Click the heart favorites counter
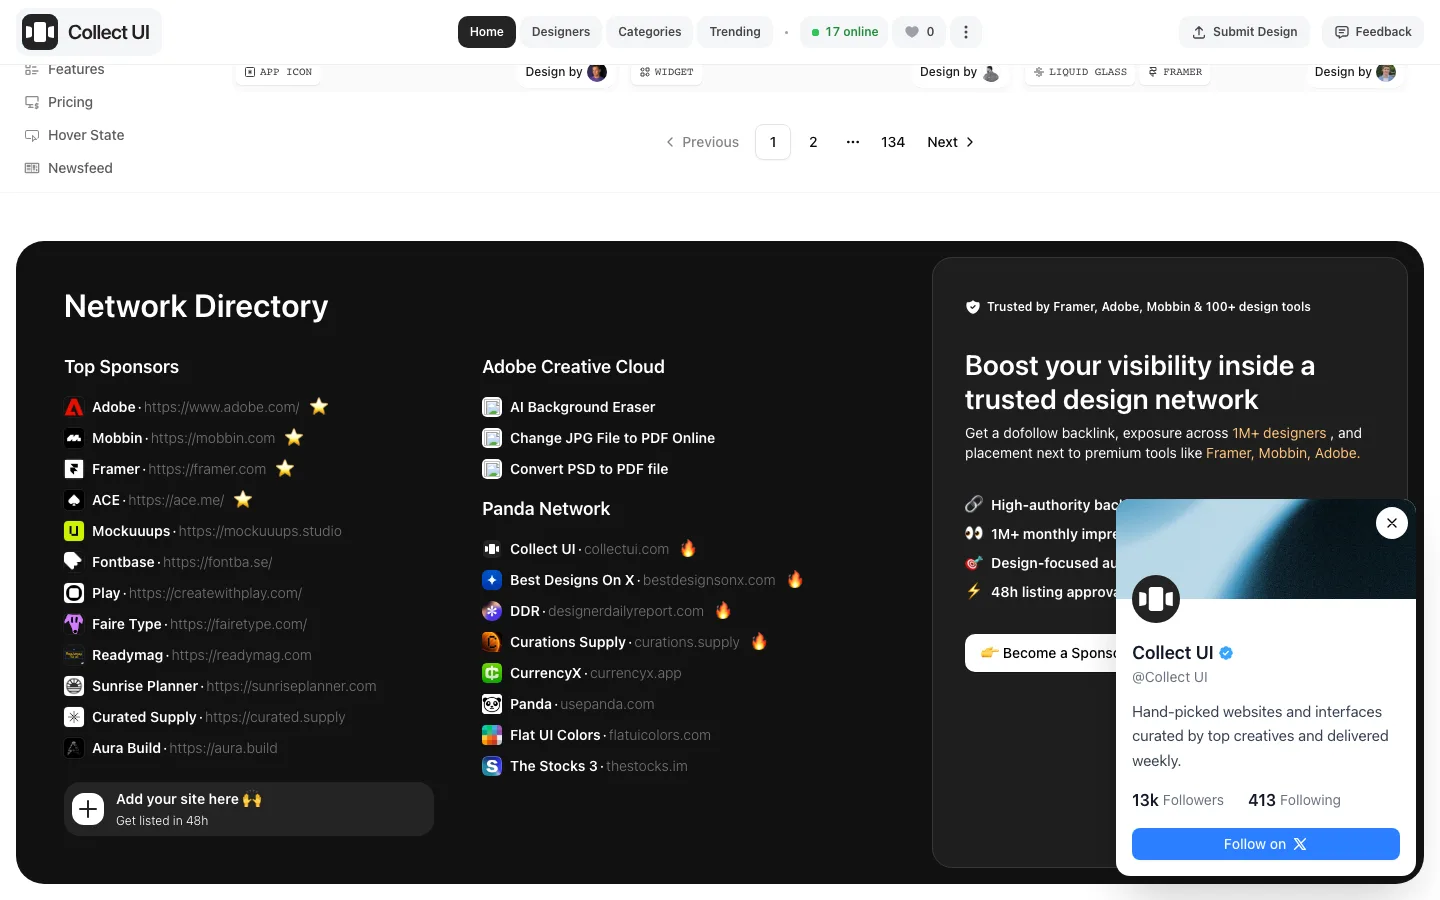The height and width of the screenshot is (900, 1440). tap(919, 32)
